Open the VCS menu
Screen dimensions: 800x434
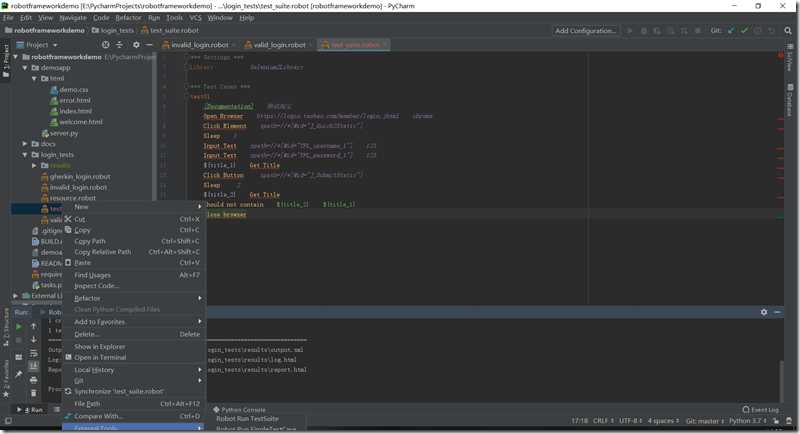click(x=195, y=18)
